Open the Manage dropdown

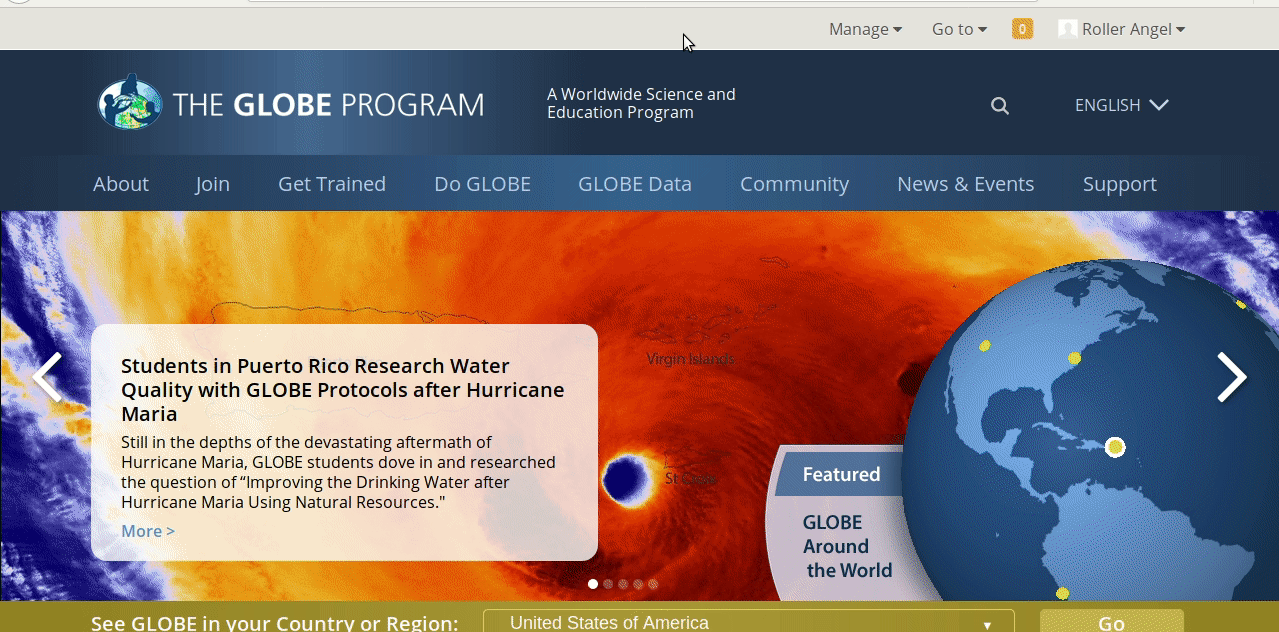[865, 29]
